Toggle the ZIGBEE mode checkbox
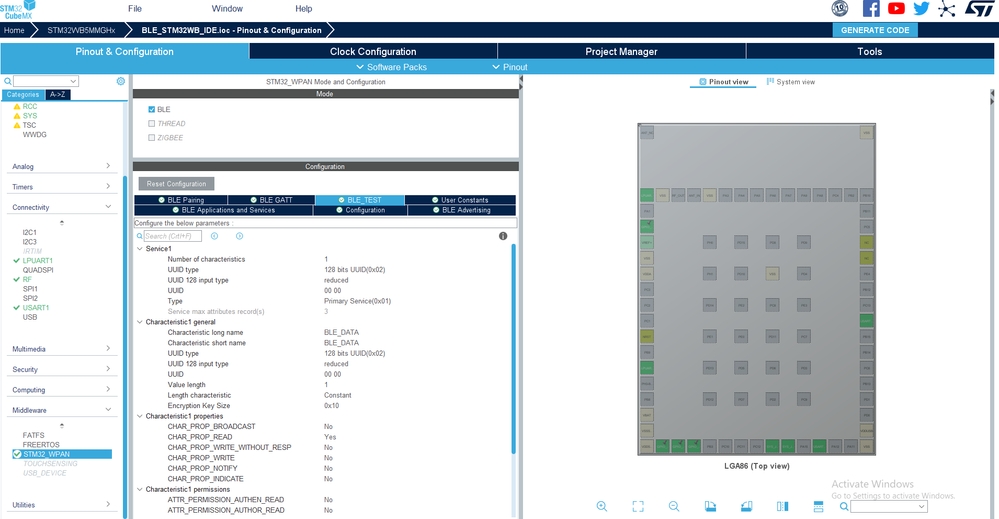The image size is (999, 519). point(152,138)
